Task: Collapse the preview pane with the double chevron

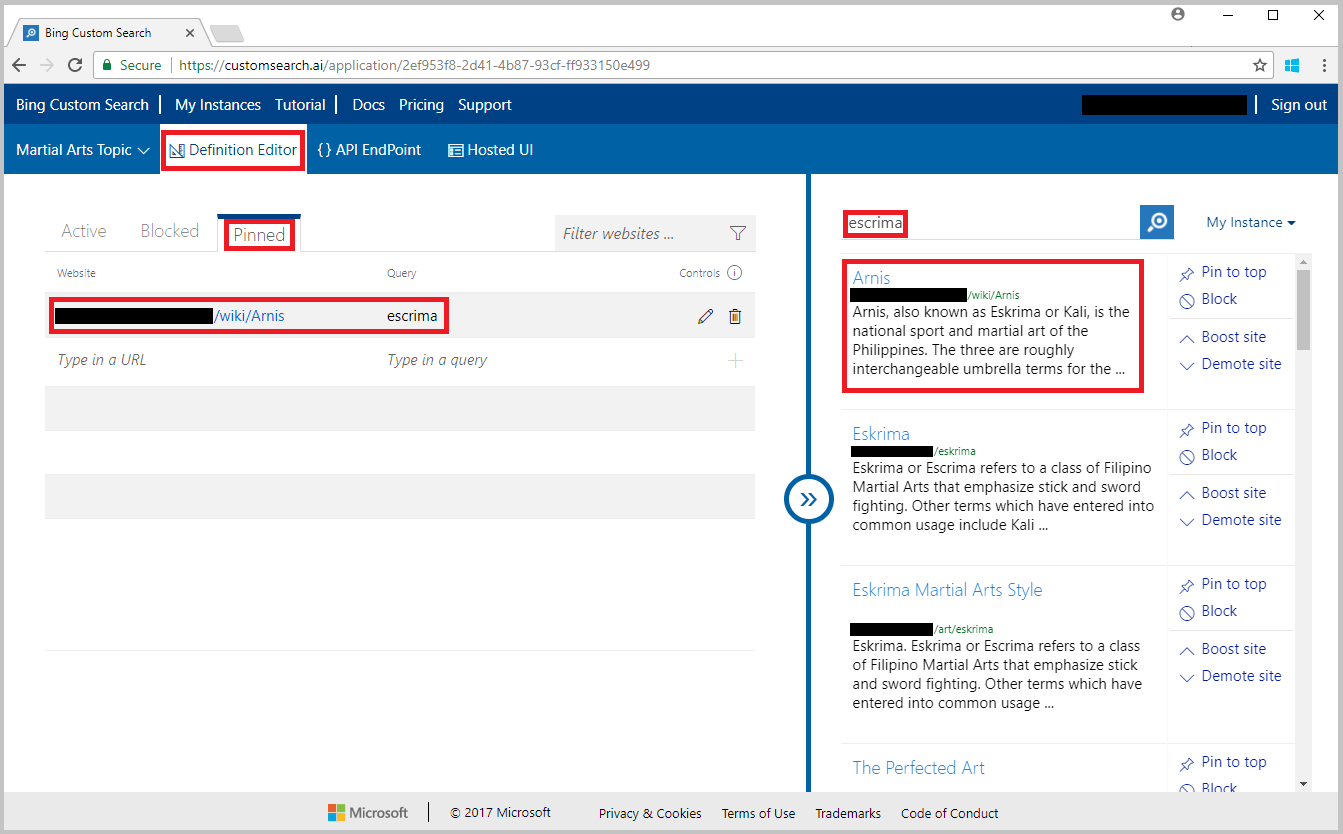Action: pyautogui.click(x=809, y=499)
